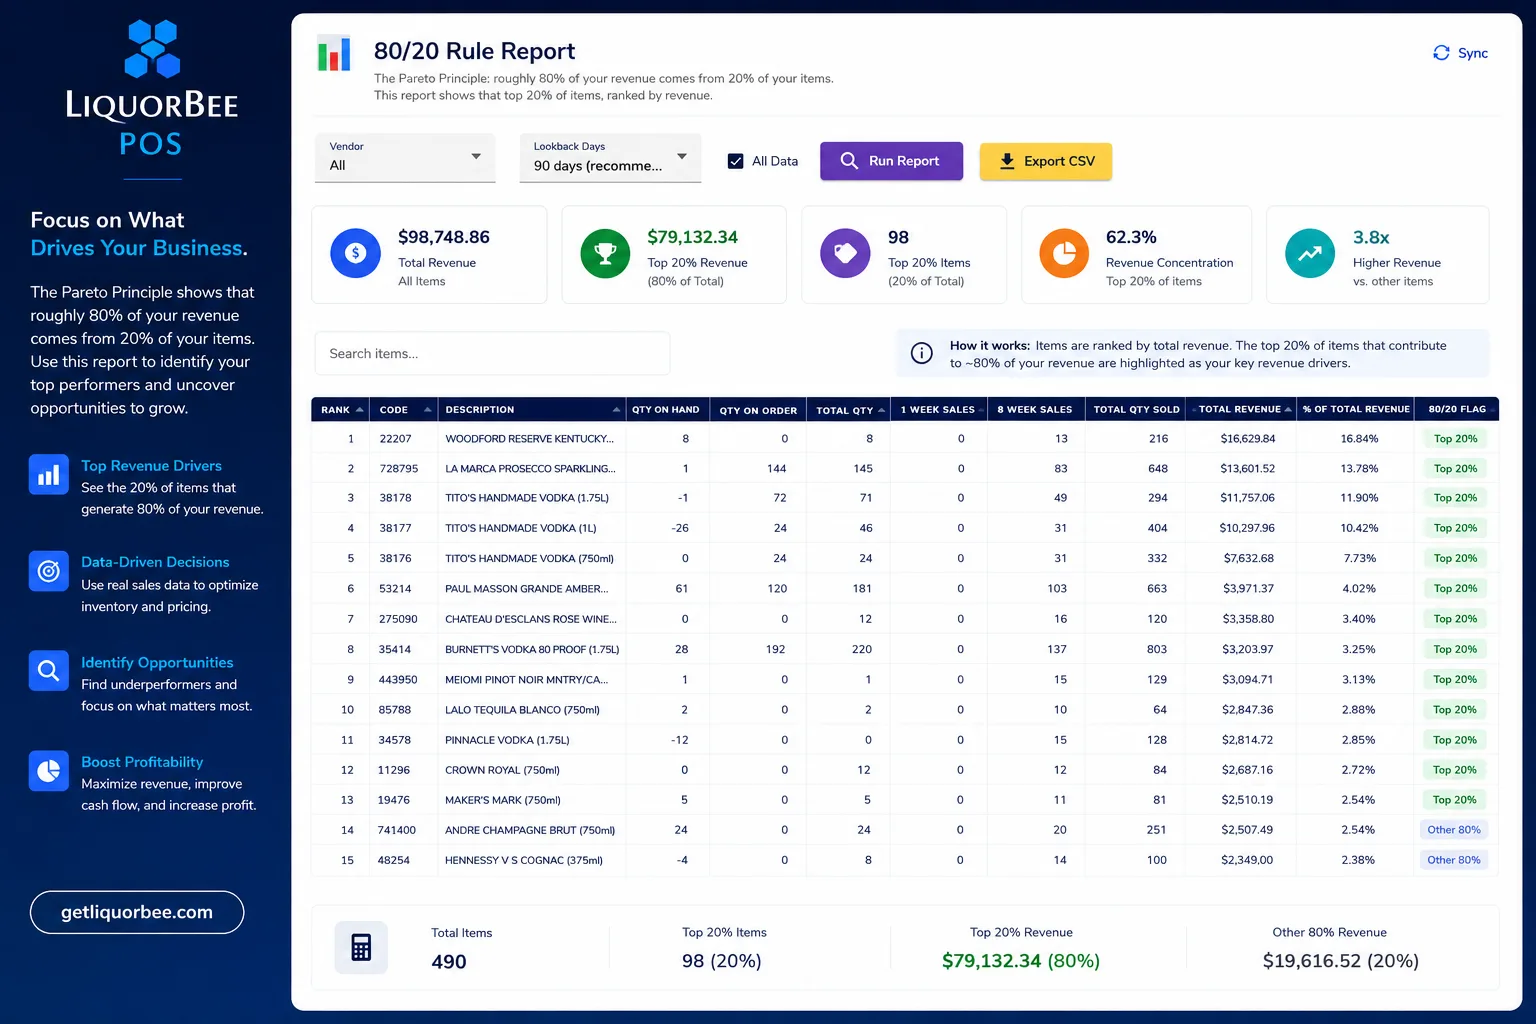Click the 80/20 Rule Report bar chart icon
The image size is (1536, 1024).
point(334,53)
